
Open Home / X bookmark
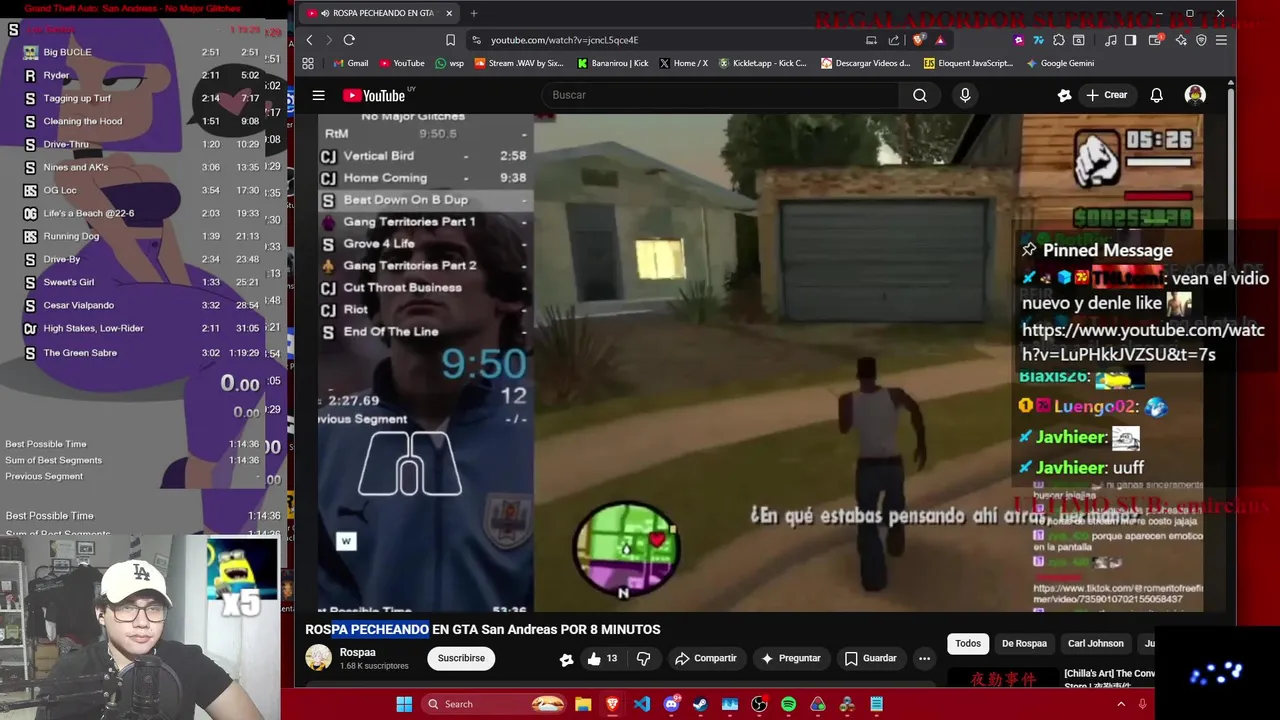[683, 63]
